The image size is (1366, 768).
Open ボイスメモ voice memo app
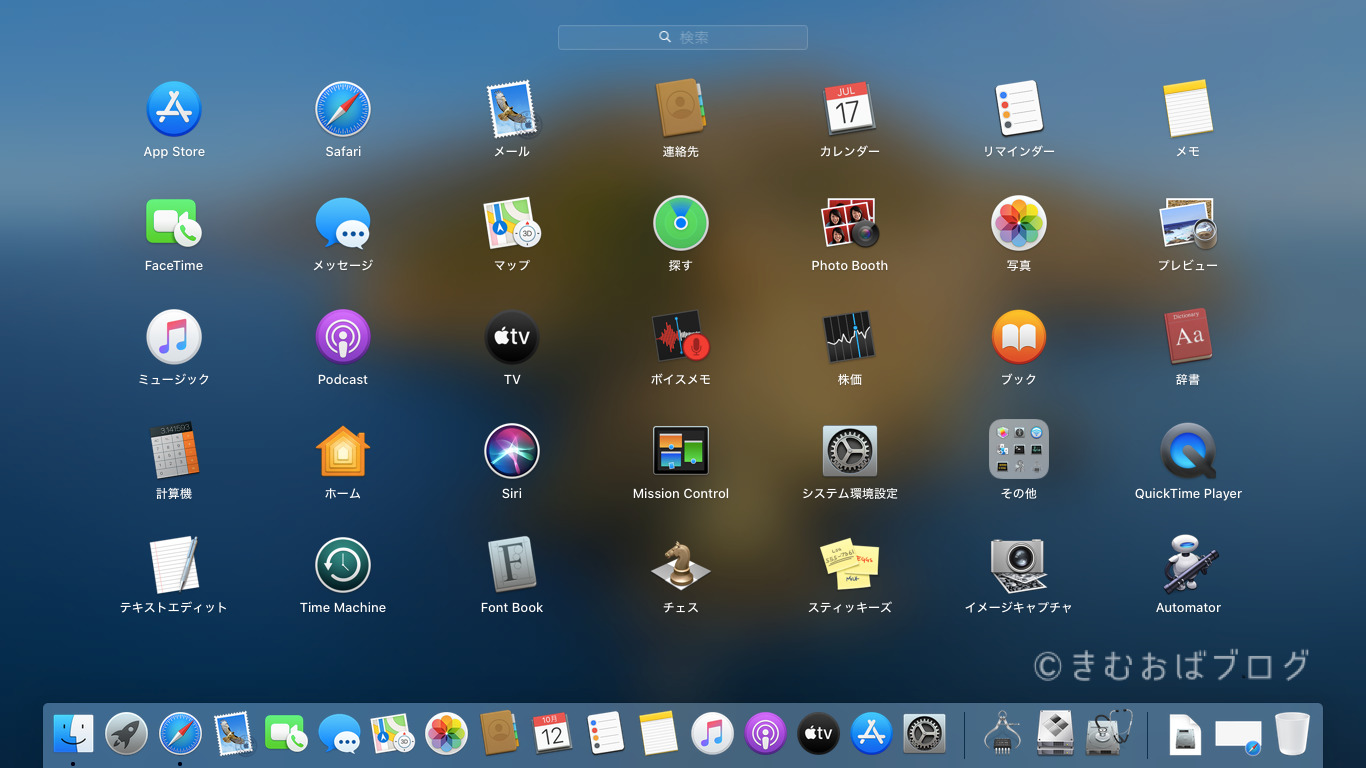click(681, 337)
